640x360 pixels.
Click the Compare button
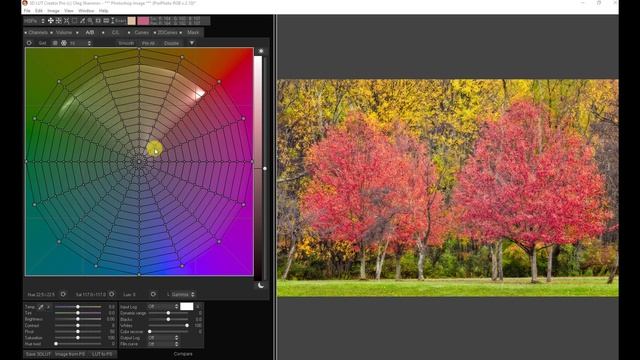click(x=183, y=354)
